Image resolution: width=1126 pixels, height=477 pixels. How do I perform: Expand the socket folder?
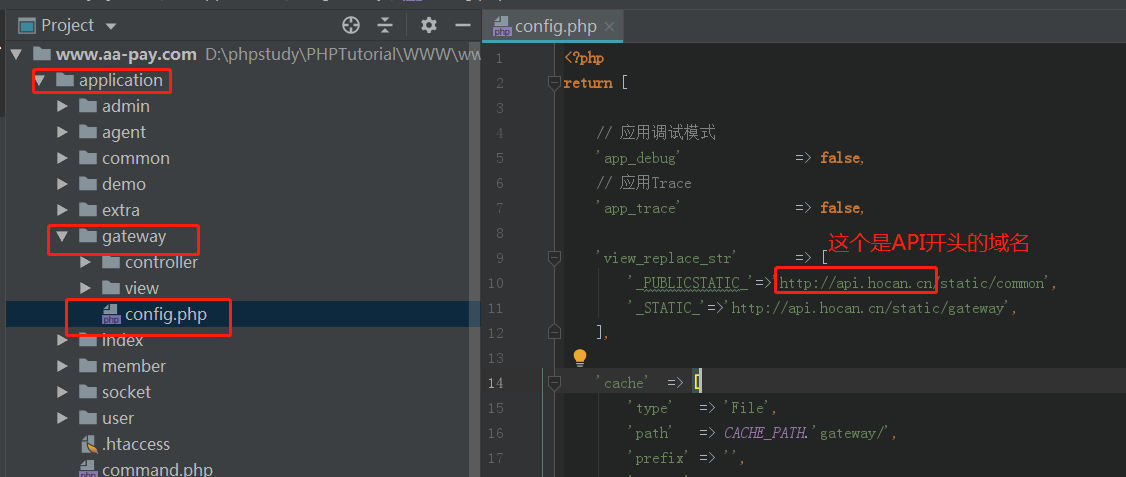[x=63, y=392]
